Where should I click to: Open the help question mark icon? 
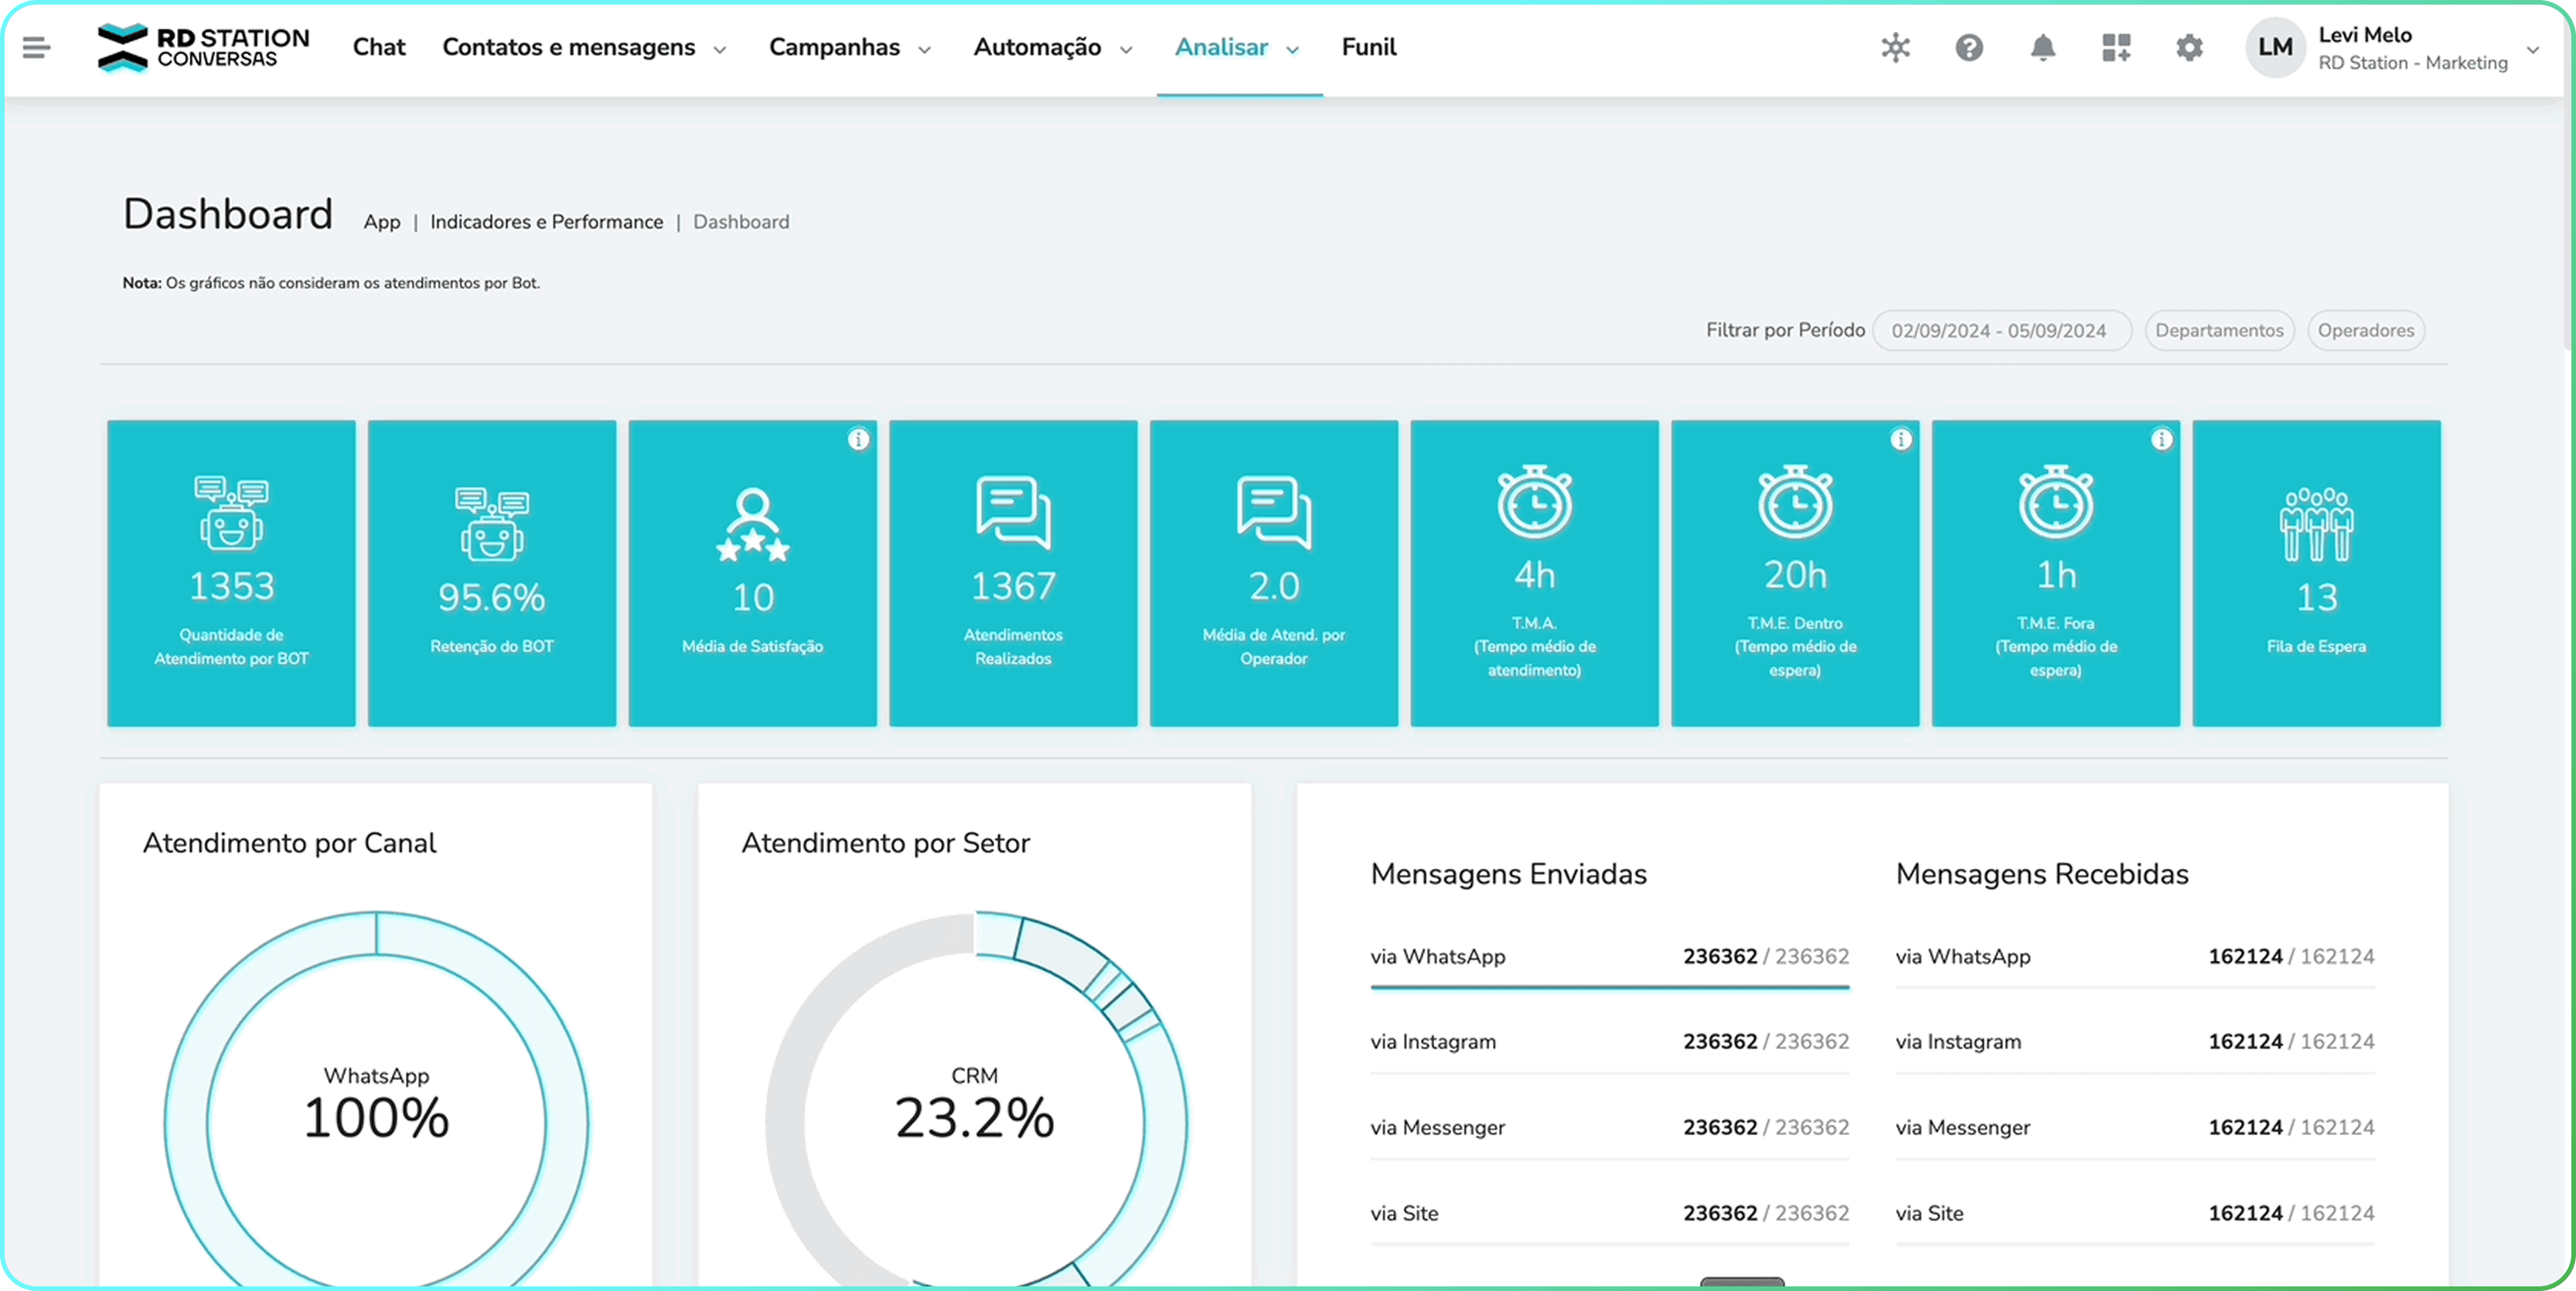point(1969,47)
